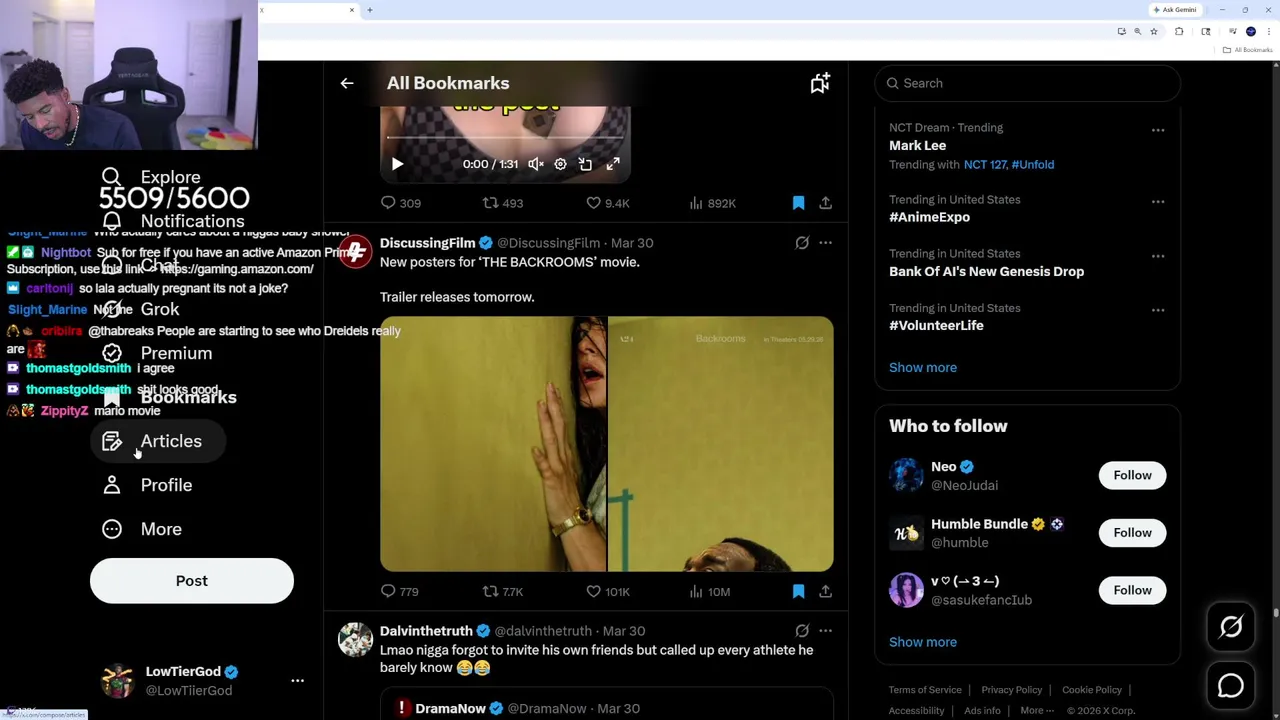Go back using the All Bookmarks arrow
Screen dimensions: 1280x720
[x=347, y=83]
